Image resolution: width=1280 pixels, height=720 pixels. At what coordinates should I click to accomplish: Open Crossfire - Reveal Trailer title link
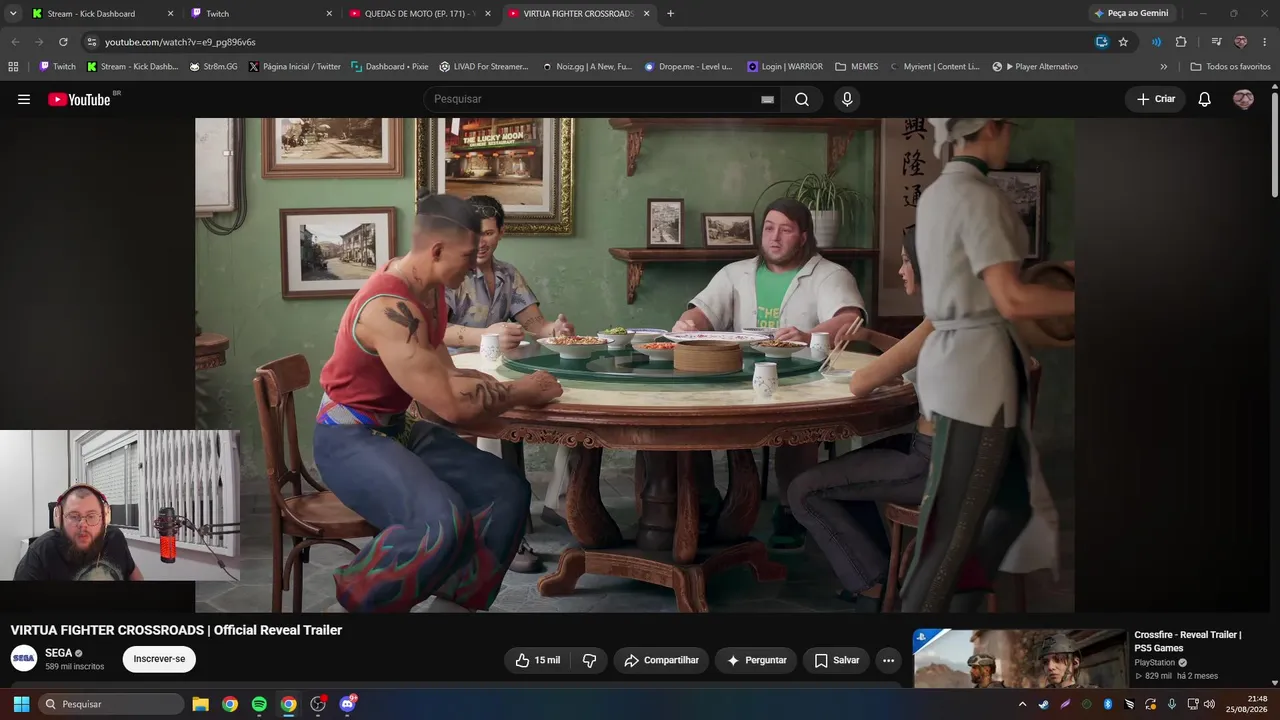pyautogui.click(x=1188, y=641)
